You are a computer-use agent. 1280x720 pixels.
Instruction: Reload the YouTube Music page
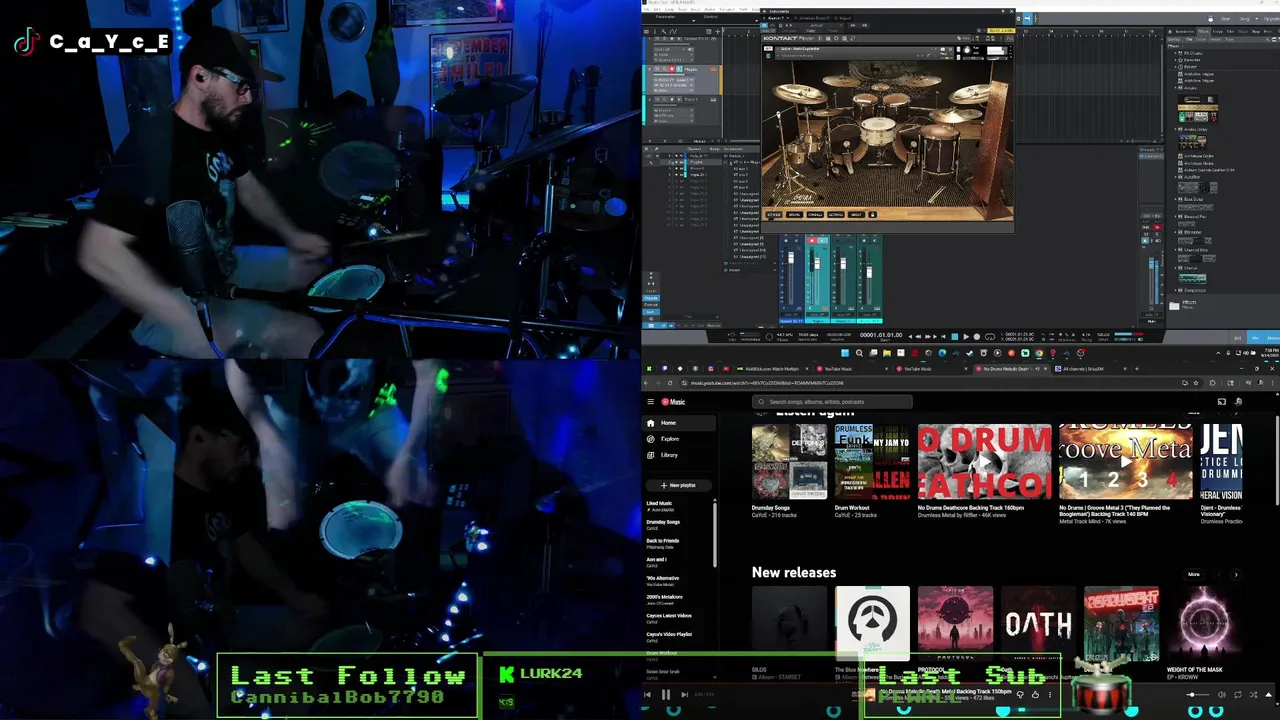click(670, 383)
